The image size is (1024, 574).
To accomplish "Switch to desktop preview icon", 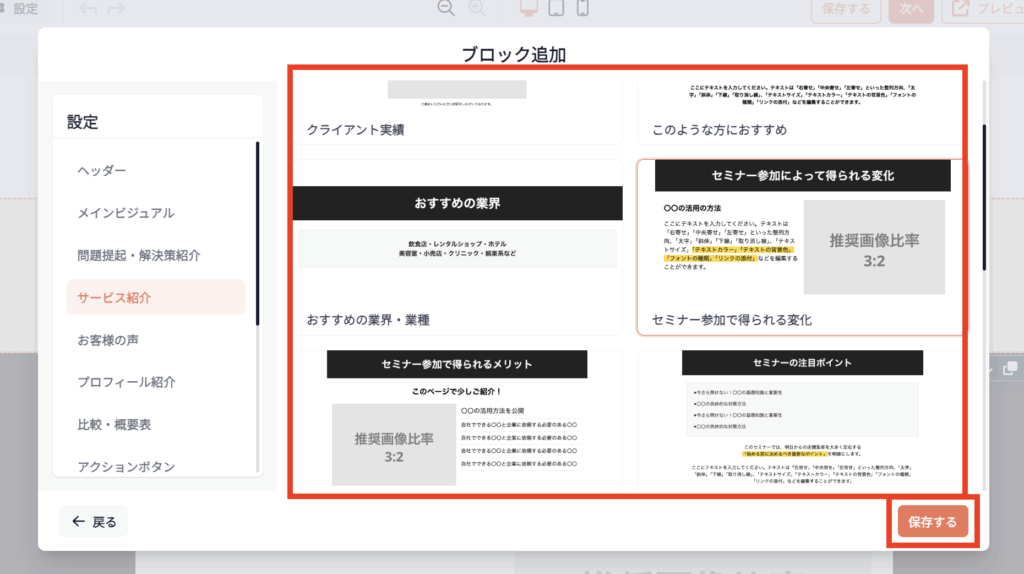I will (x=531, y=8).
